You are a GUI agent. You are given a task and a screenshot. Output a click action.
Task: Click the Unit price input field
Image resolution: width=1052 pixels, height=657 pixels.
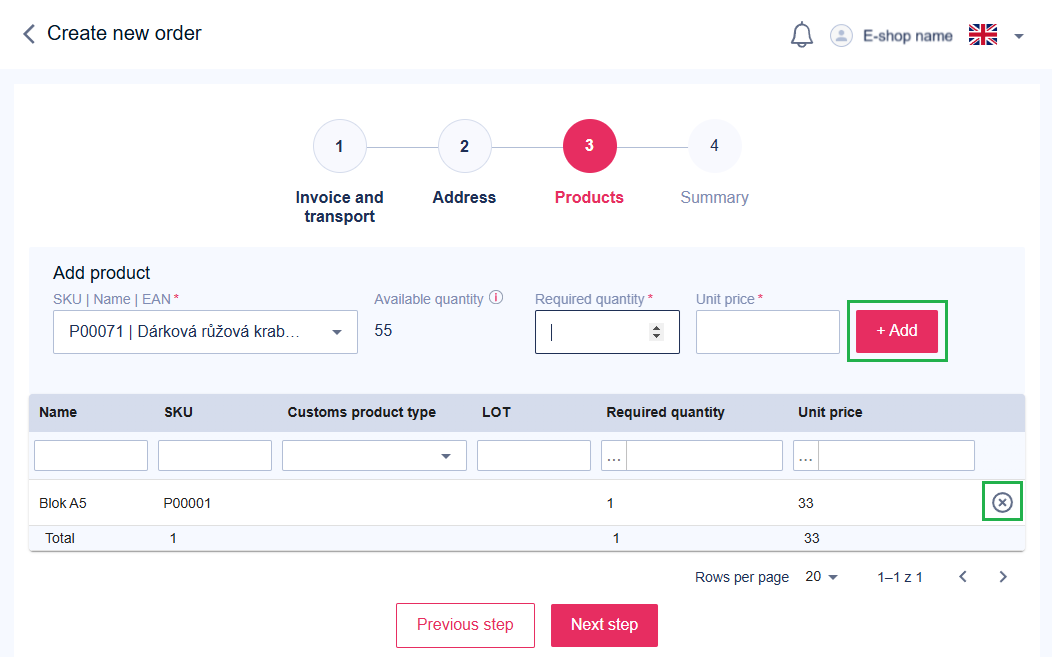[767, 332]
